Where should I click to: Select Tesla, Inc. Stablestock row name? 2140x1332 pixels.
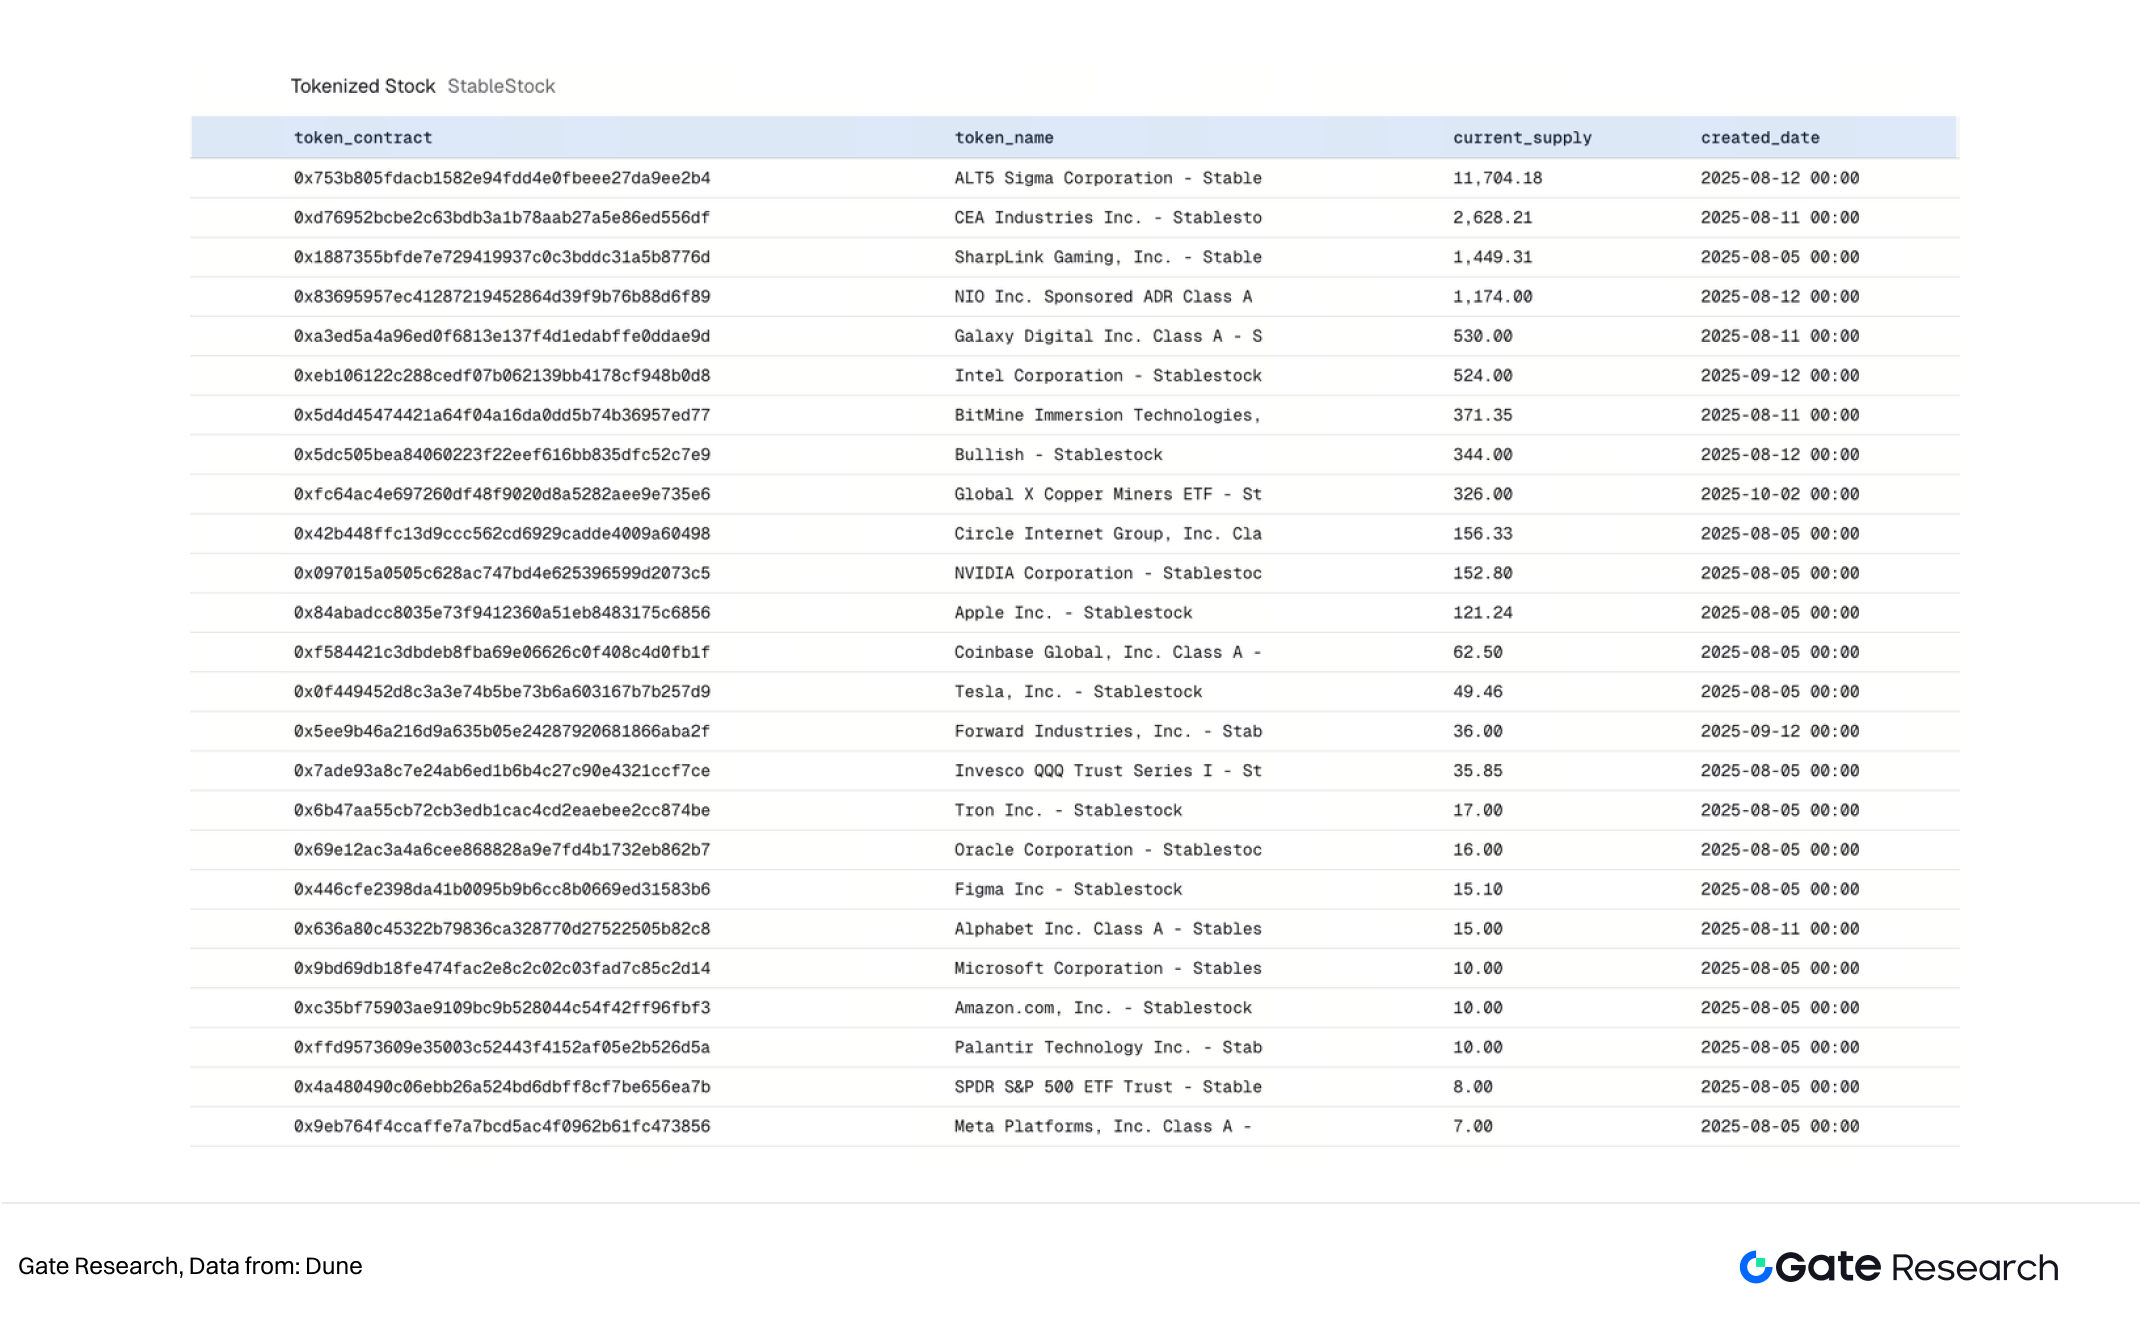[1077, 692]
